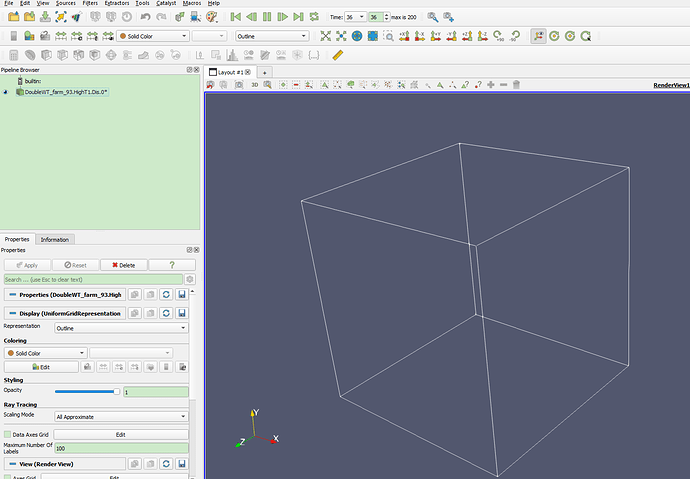Switch to the Information tab
Viewport: 690px width, 479px height.
54,239
